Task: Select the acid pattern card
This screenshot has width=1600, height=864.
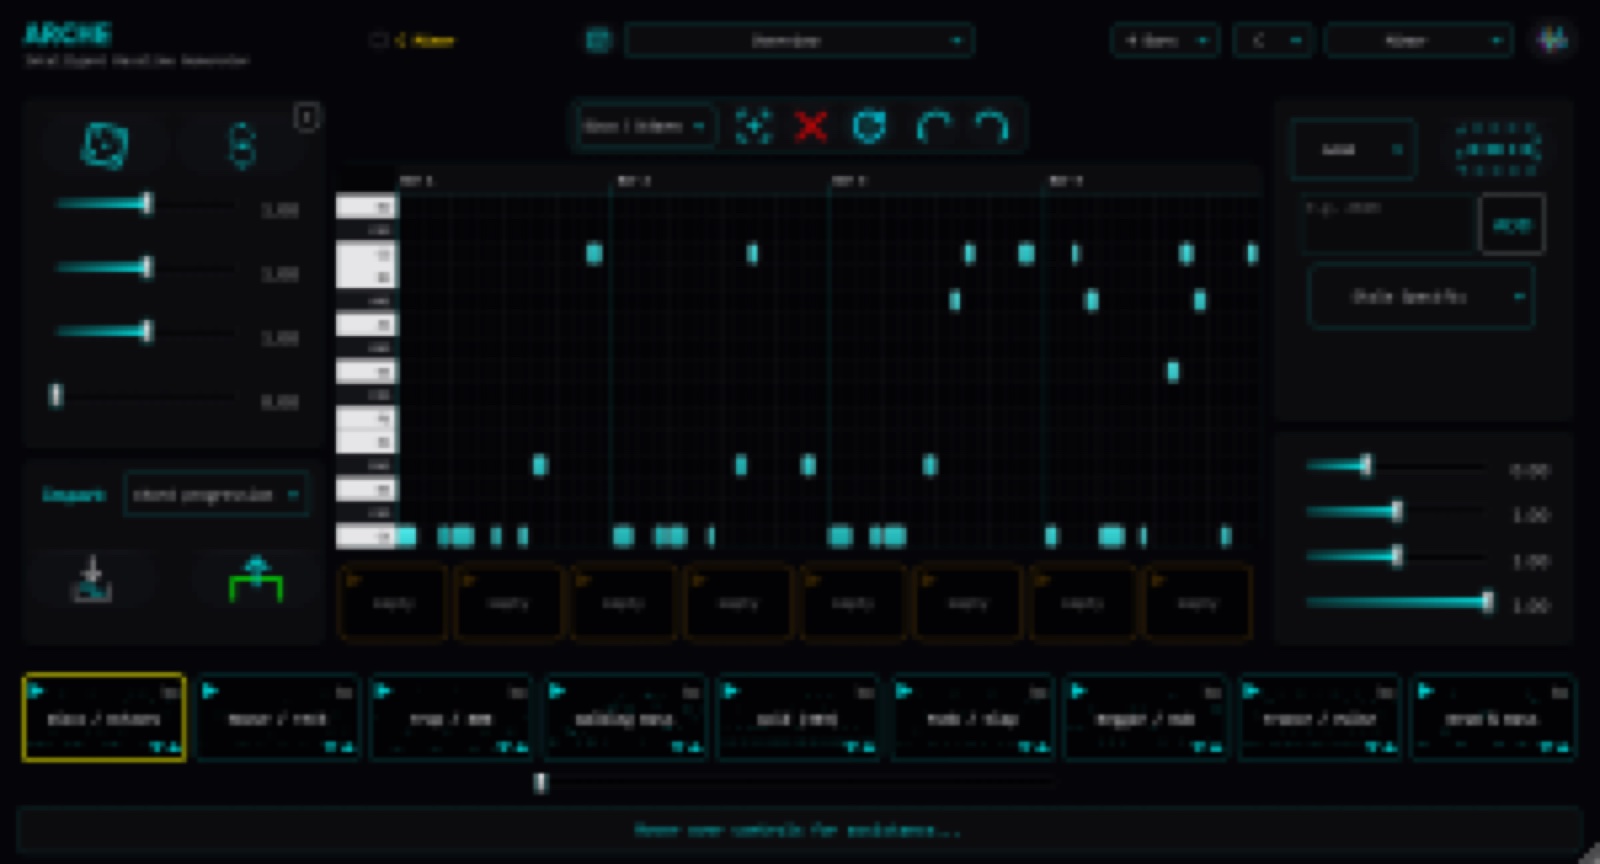Action: coord(798,719)
